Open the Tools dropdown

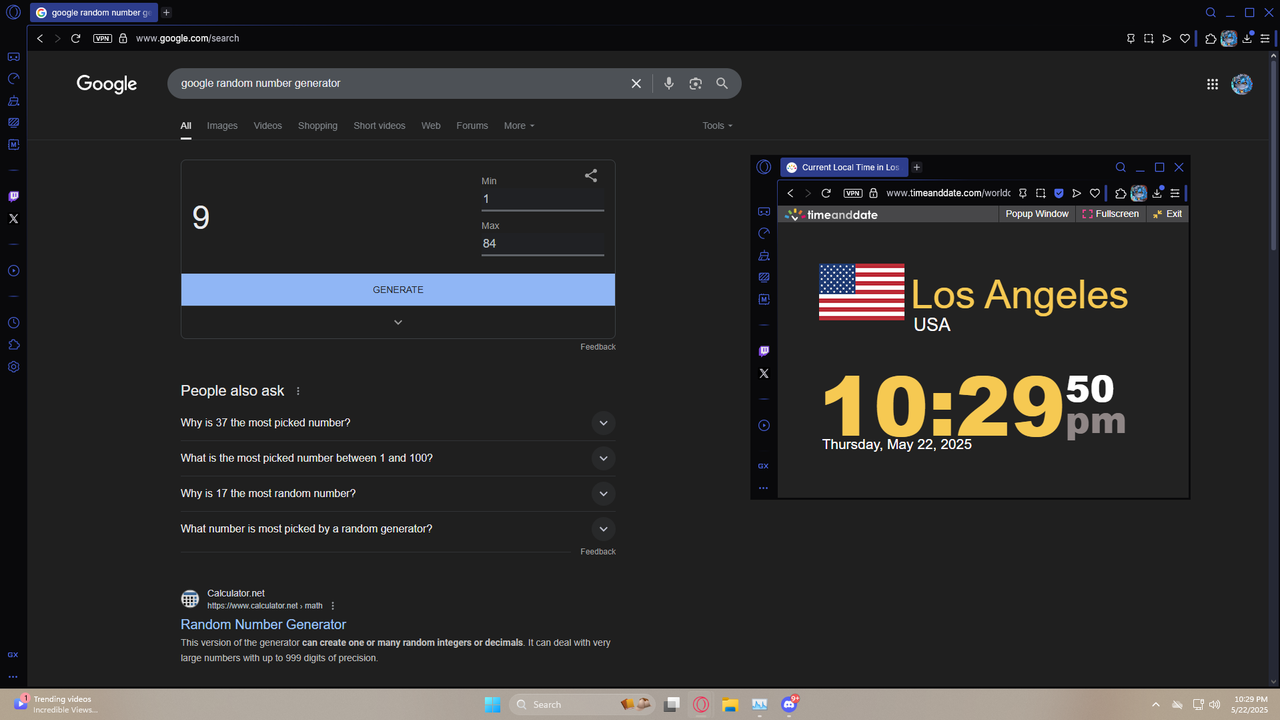(717, 126)
